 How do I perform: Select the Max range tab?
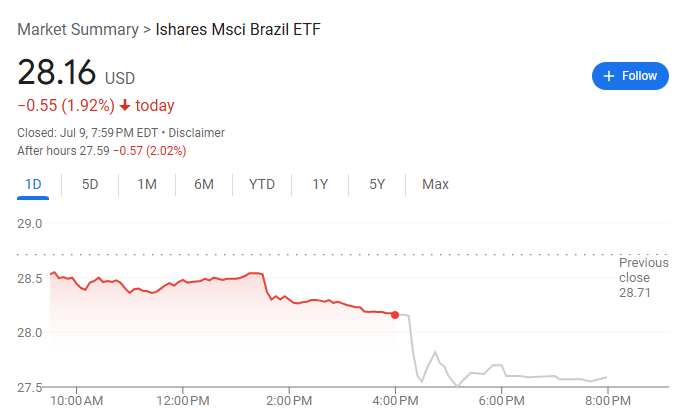435,184
